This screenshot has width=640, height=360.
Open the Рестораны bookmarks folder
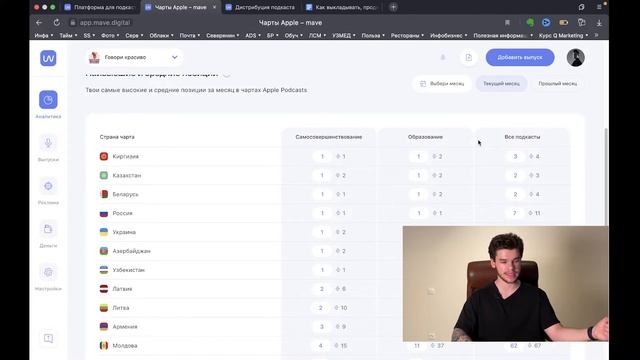coord(407,36)
